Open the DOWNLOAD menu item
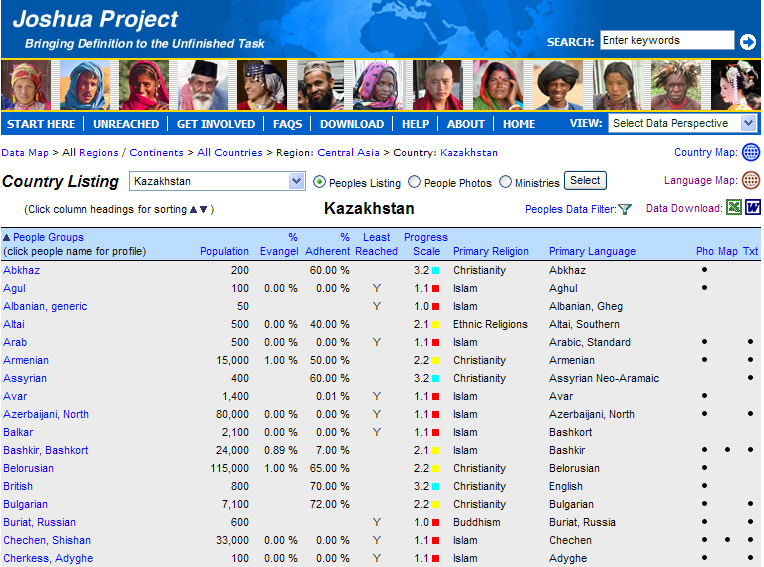Screen dimensions: 764x567 coord(352,124)
